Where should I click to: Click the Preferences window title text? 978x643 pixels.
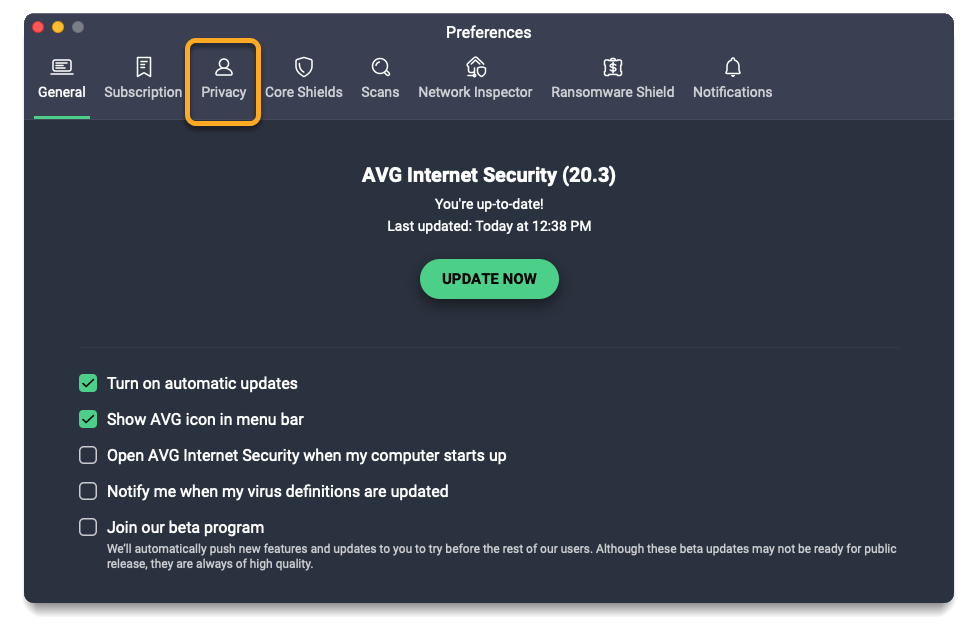point(489,32)
